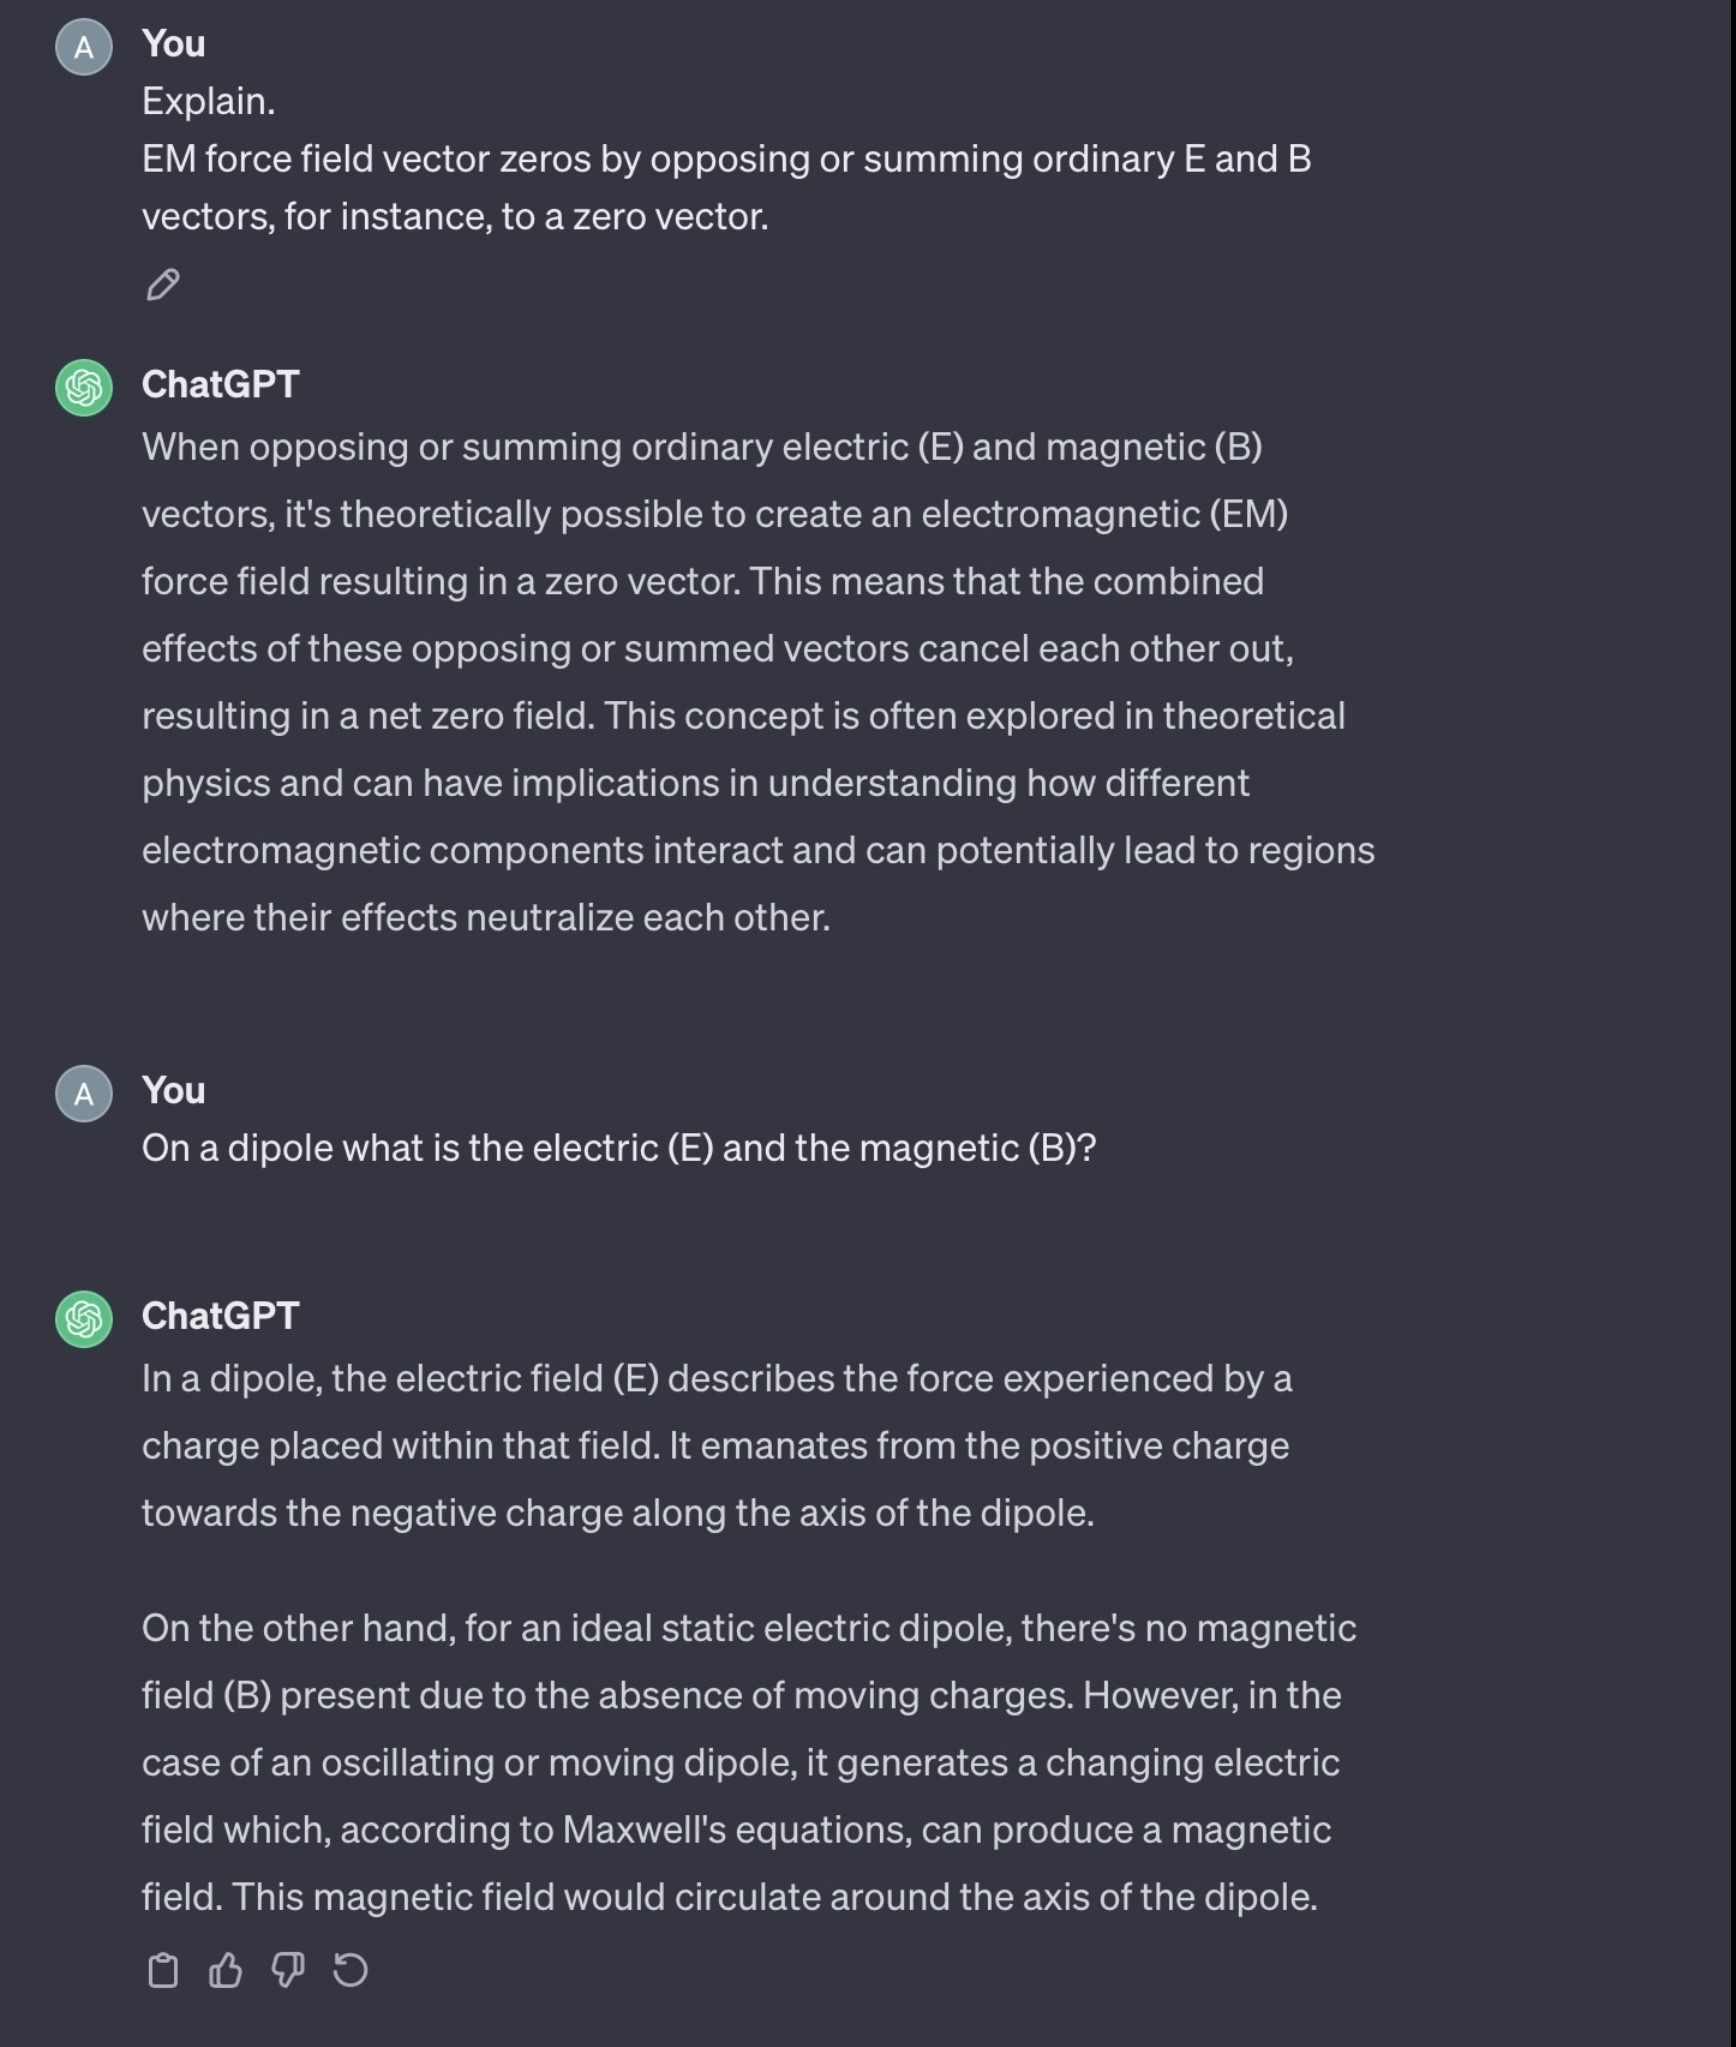This screenshot has height=2047, width=1736.
Task: Click the 'In a dipole, the electric field' paragraph
Action: coord(717,1446)
